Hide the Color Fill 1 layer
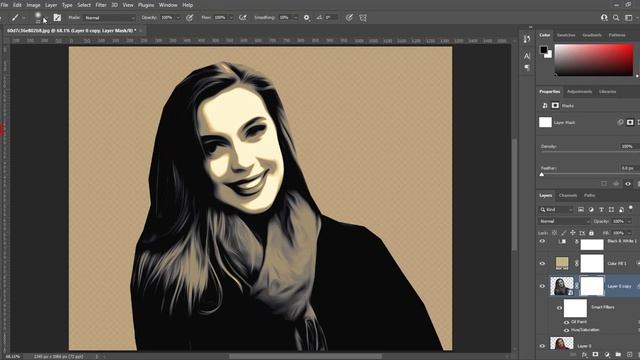Image resolution: width=640 pixels, height=360 pixels. (542, 263)
